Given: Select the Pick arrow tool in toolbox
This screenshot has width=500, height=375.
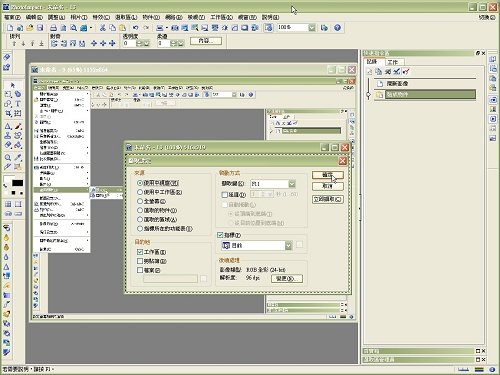Looking at the screenshot, I should pyautogui.click(x=13, y=85).
